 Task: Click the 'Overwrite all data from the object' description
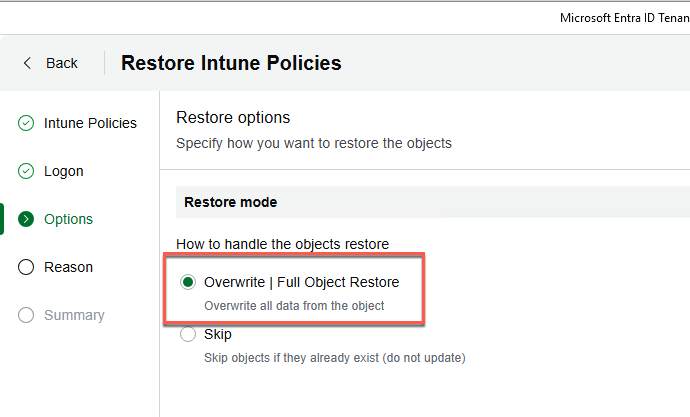(x=294, y=305)
